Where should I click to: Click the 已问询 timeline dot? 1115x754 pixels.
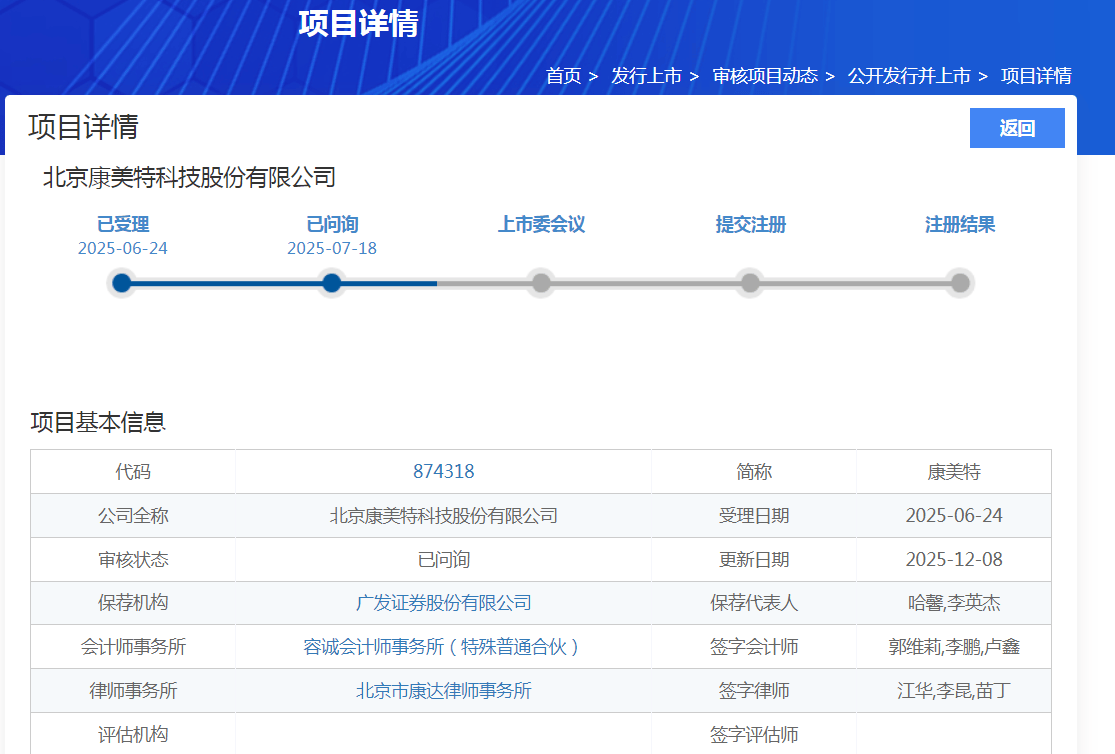pyautogui.click(x=332, y=283)
